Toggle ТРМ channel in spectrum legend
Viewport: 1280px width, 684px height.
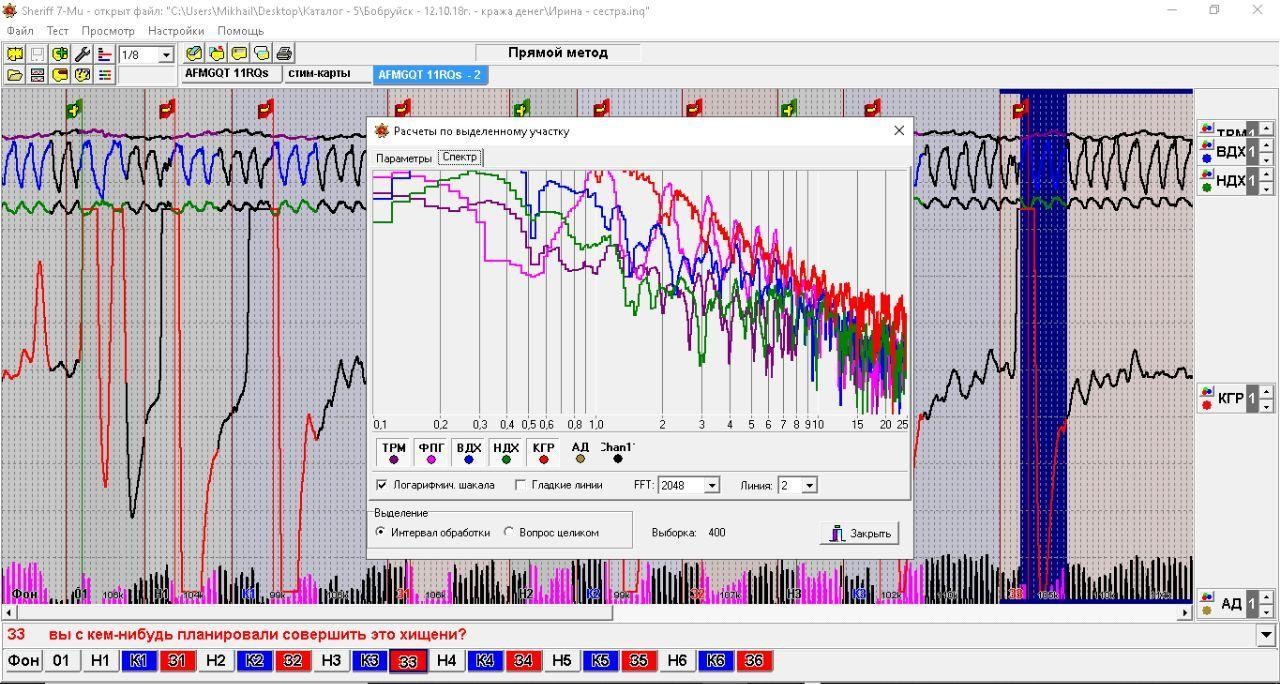tap(394, 453)
